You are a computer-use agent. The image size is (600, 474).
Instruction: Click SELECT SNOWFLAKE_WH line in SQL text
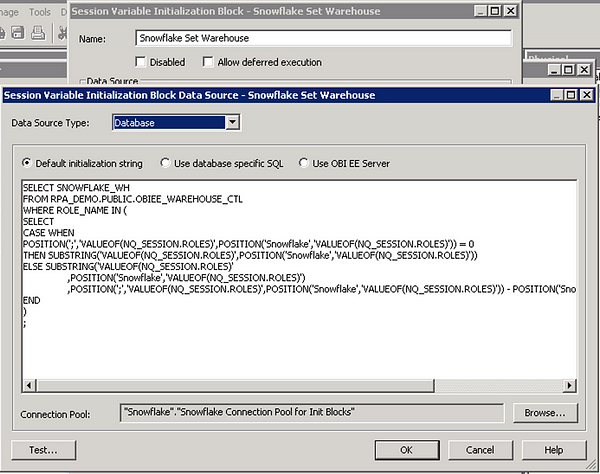(76, 188)
